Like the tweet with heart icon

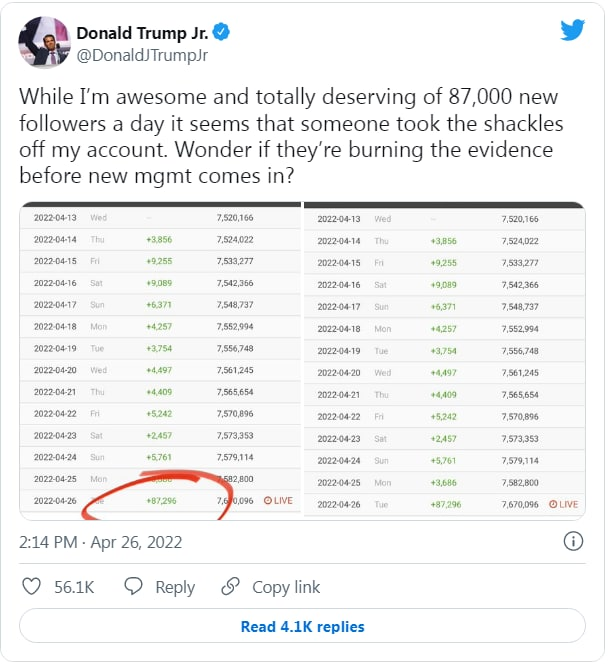tap(31, 587)
